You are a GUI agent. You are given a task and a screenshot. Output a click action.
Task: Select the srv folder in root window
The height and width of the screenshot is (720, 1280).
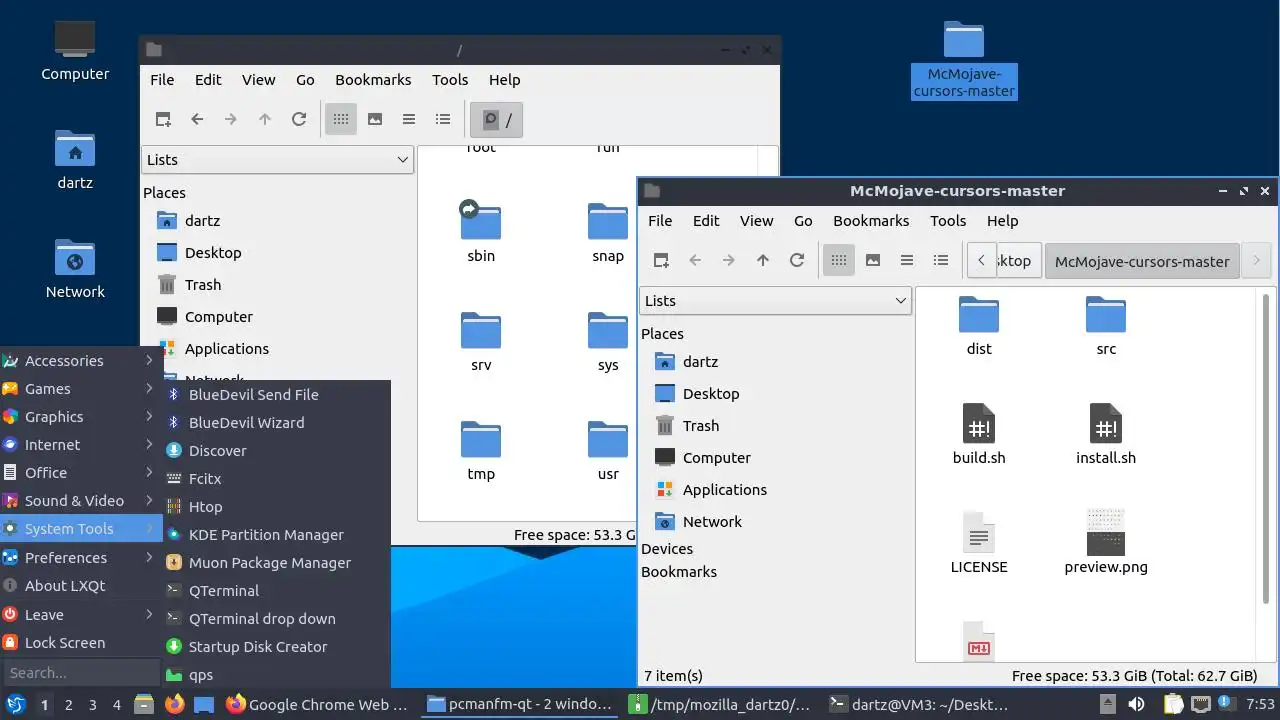(x=481, y=342)
